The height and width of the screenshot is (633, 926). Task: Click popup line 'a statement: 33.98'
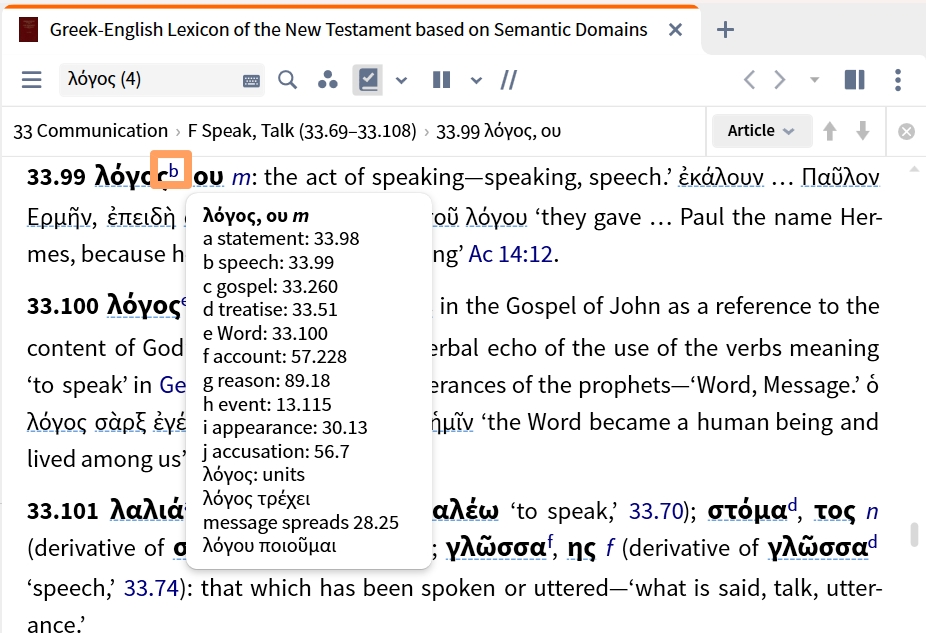pos(281,239)
